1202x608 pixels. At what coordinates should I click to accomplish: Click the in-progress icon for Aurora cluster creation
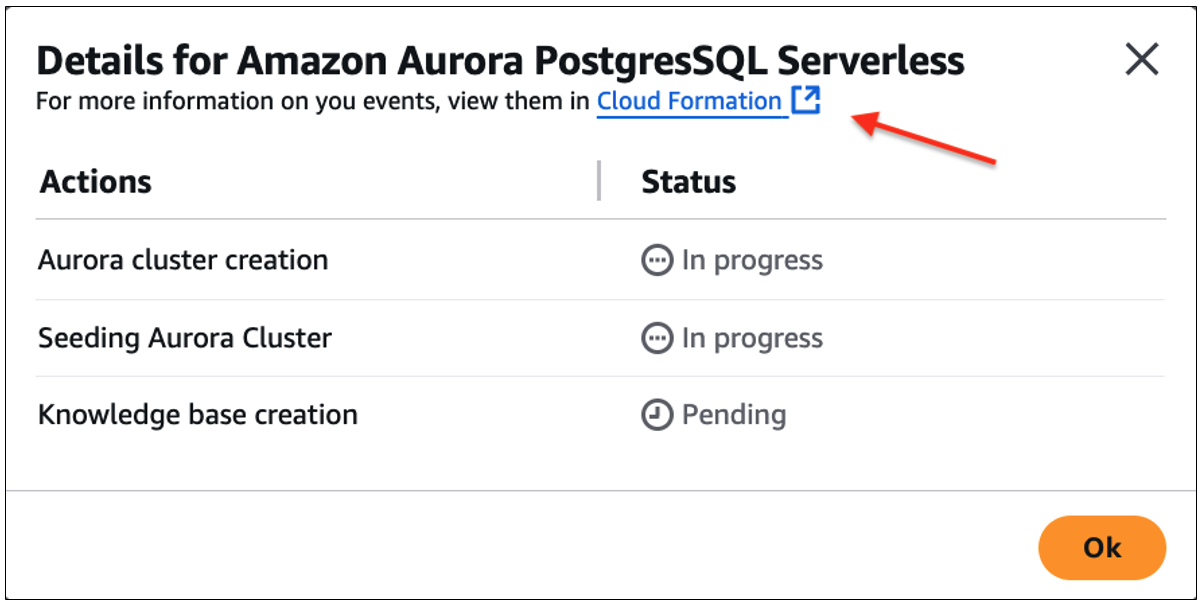656,261
